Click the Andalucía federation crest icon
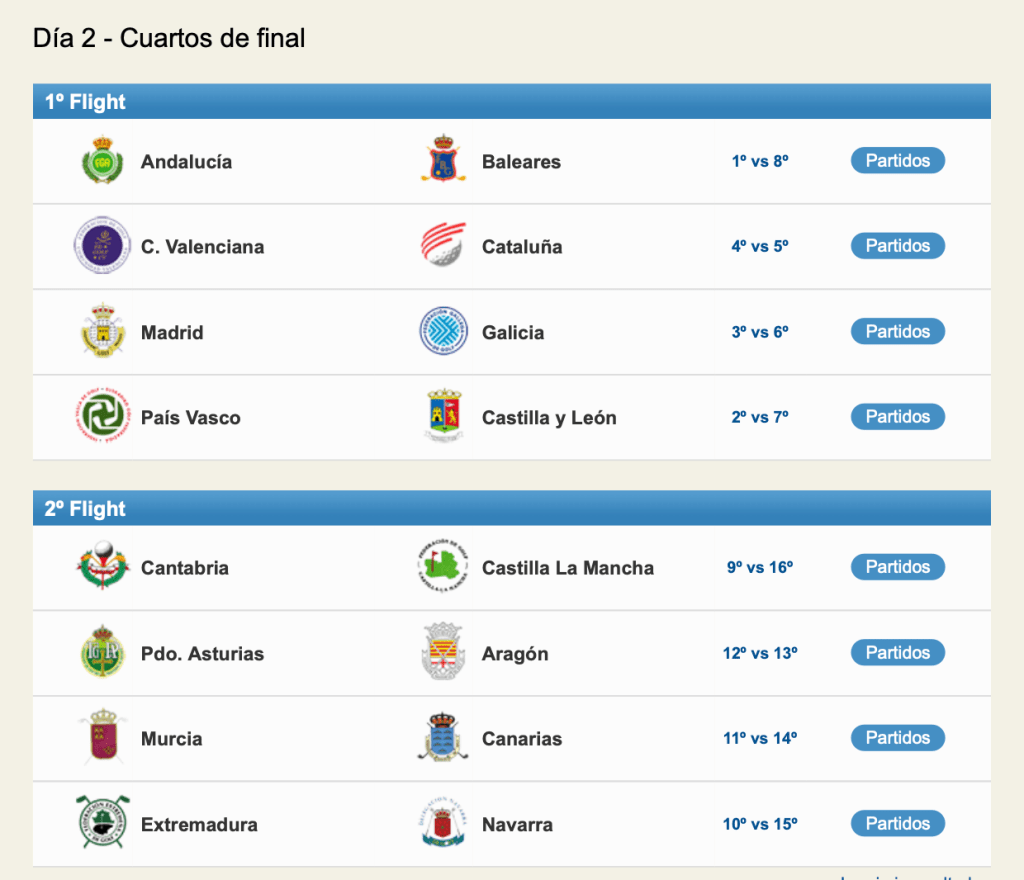The height and width of the screenshot is (880, 1024). 102,161
